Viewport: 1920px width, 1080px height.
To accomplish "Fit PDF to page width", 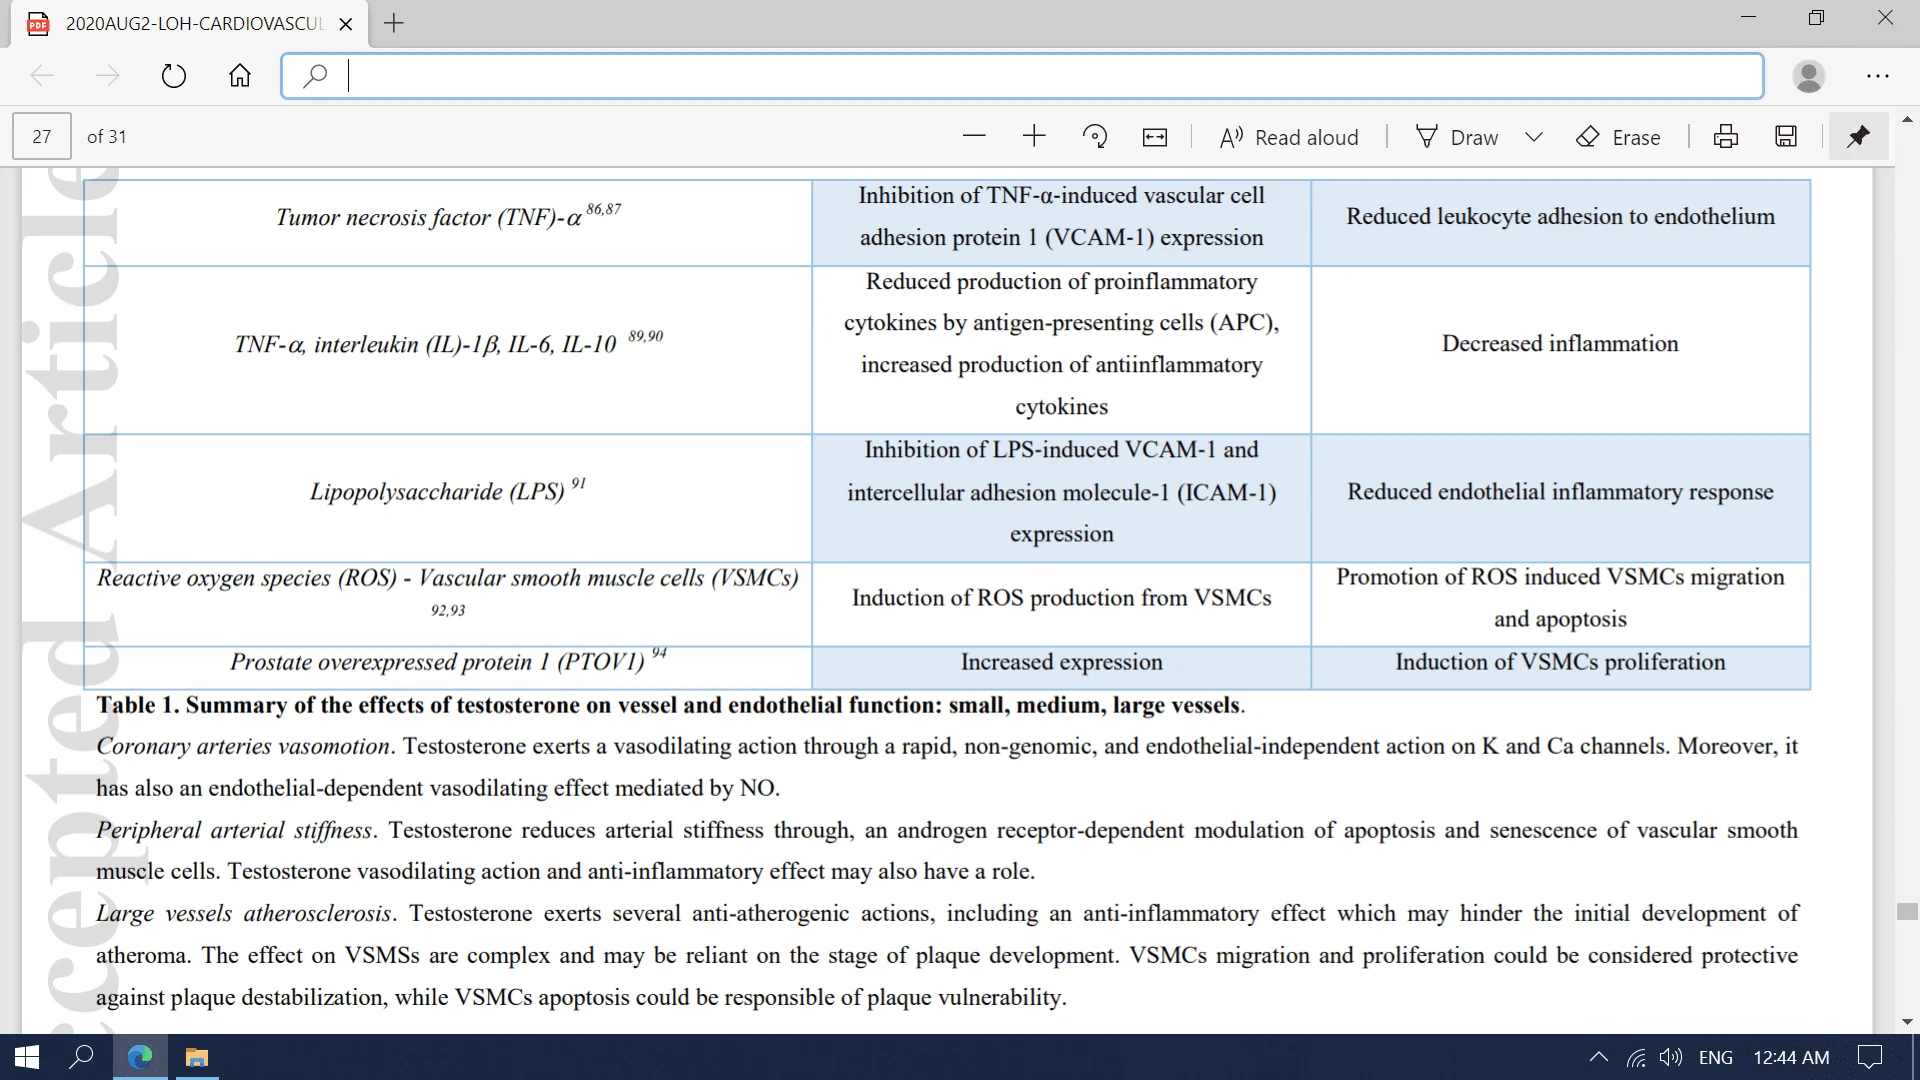I will 1155,137.
